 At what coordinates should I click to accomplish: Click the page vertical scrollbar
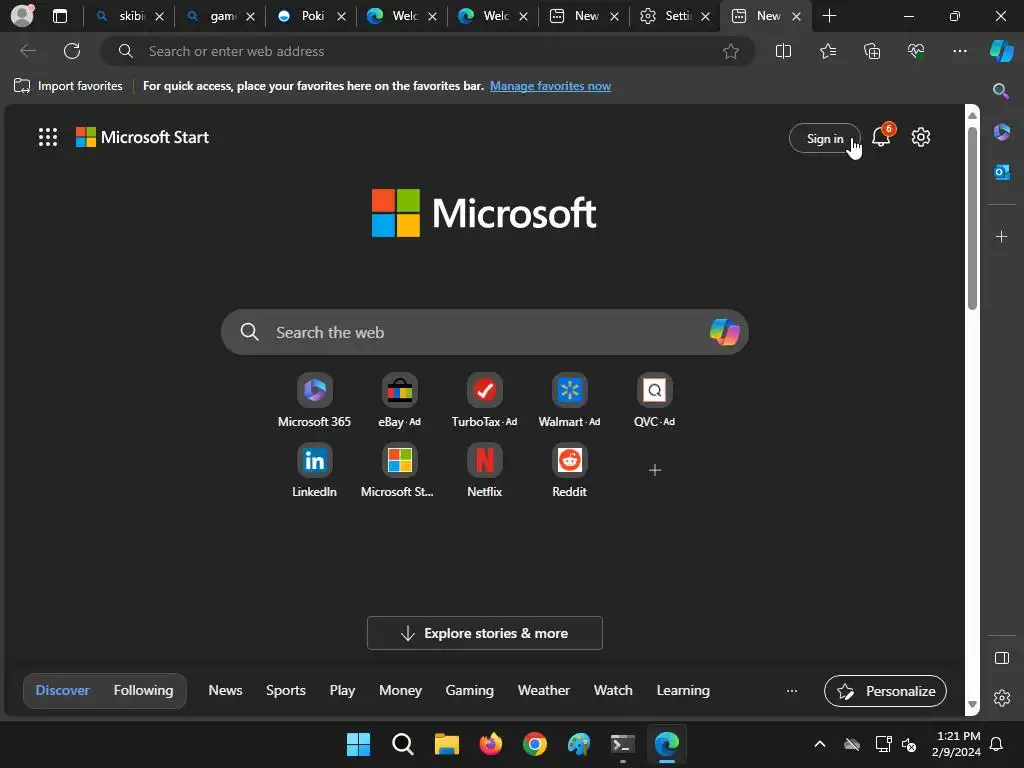tap(972, 219)
